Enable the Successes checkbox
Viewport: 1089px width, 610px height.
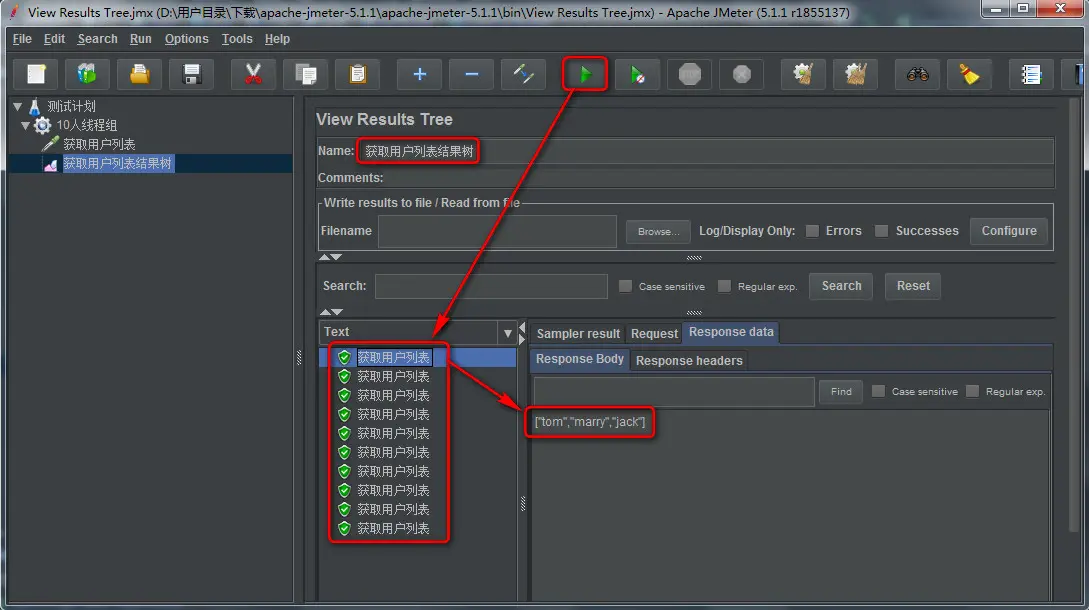point(881,231)
